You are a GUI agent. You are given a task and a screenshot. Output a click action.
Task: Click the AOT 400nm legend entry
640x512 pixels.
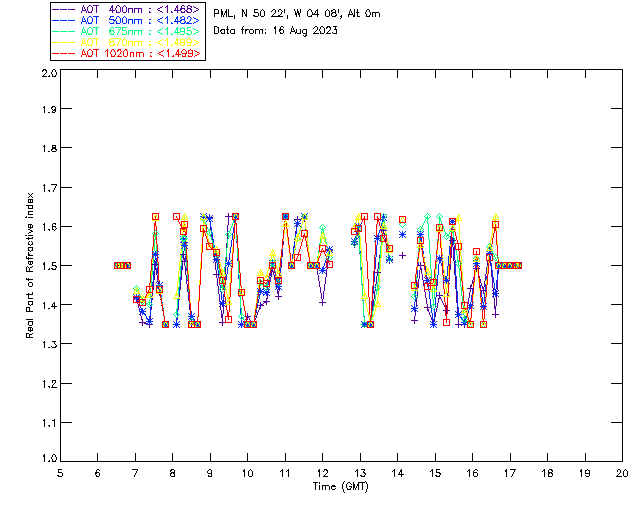(126, 9)
